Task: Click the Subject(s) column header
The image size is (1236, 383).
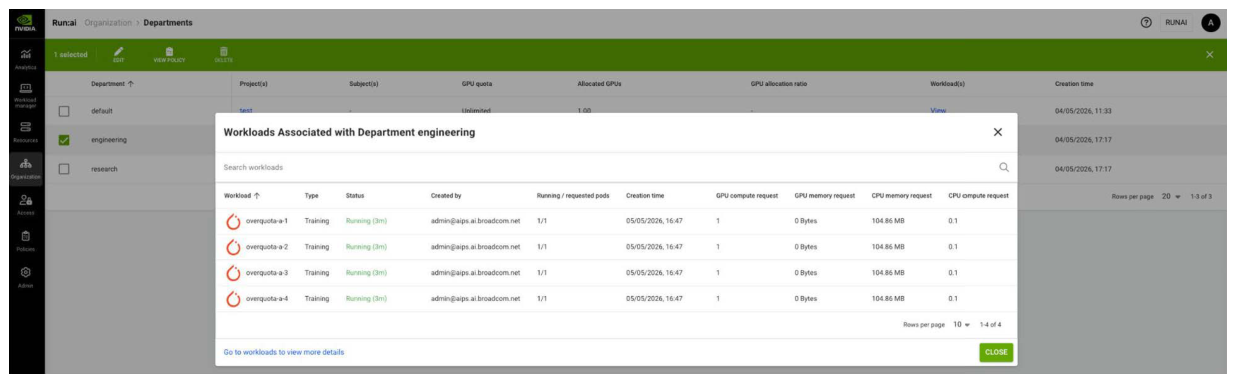Action: tap(364, 84)
